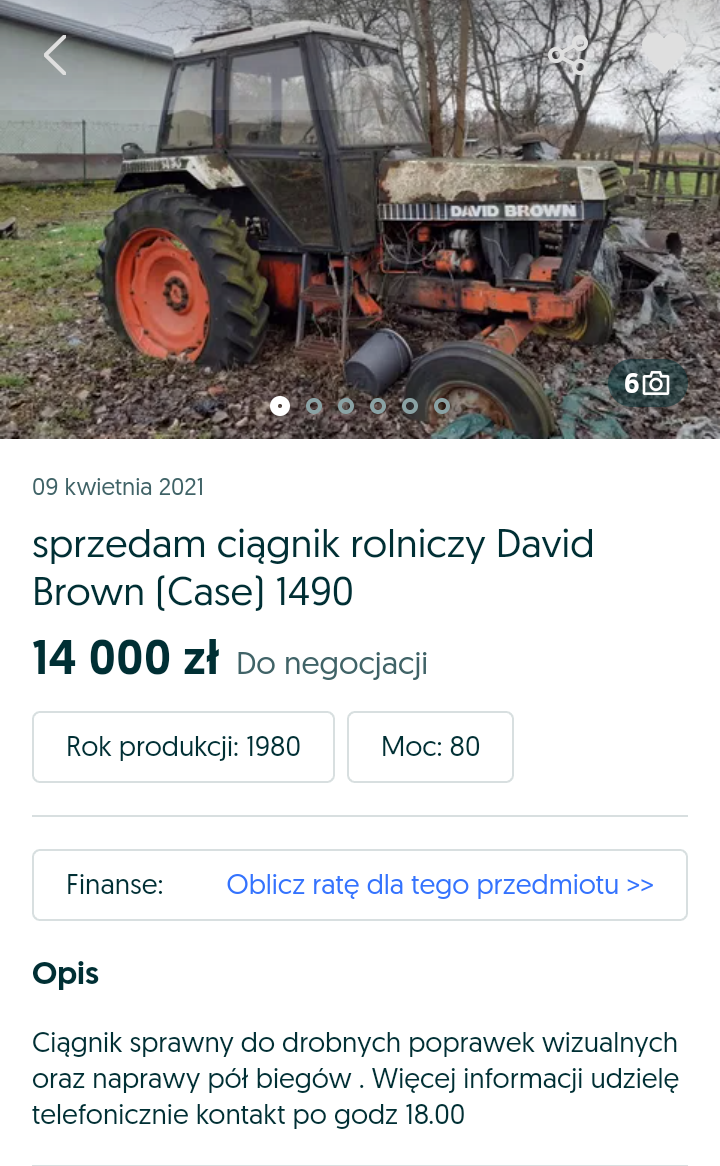This screenshot has height=1166, width=720.
Task: Click the listing title David Brown 1490
Action: [313, 568]
